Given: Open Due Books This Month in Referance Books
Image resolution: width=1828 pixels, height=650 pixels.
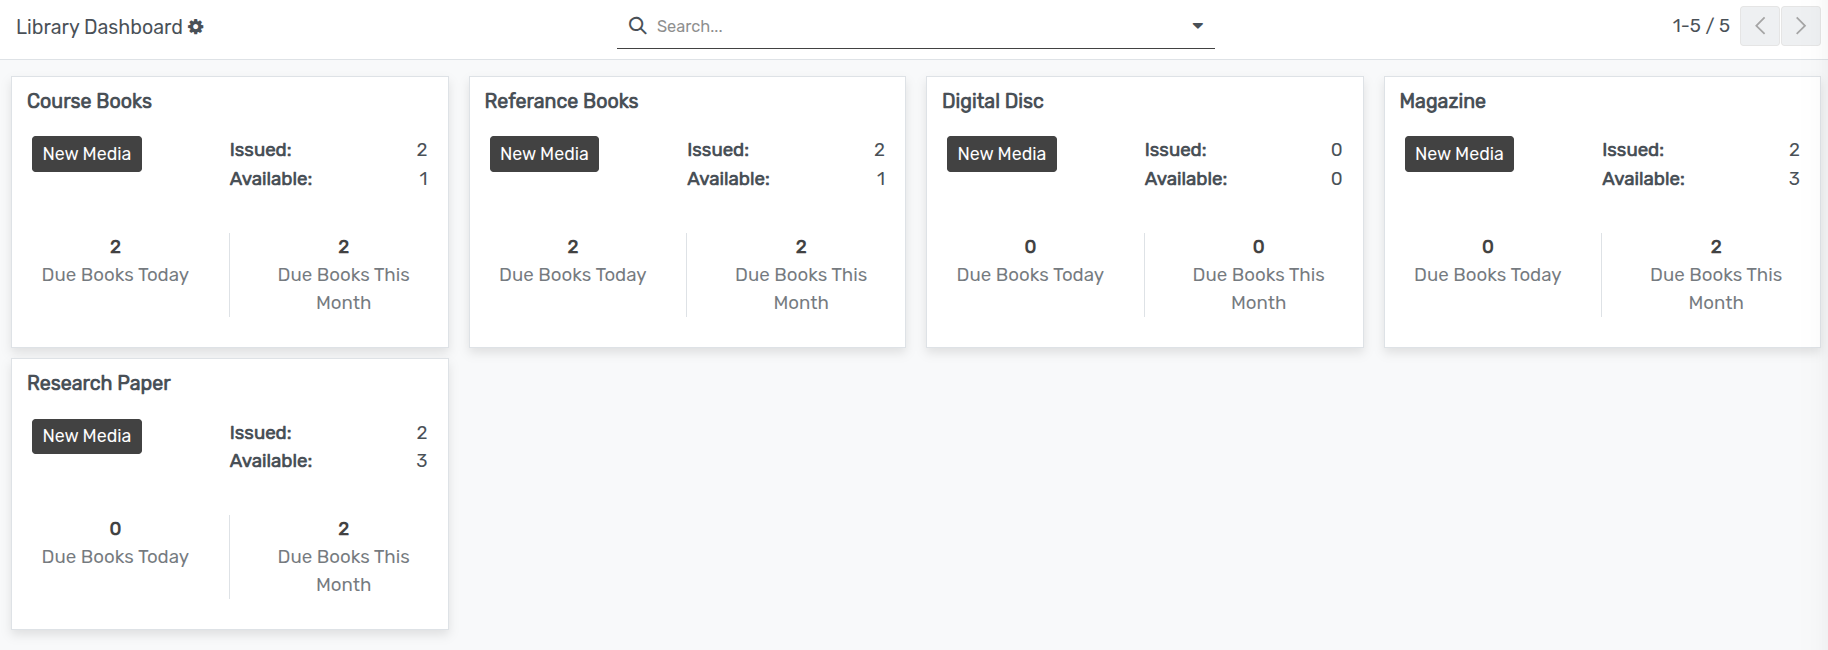Looking at the screenshot, I should click(x=801, y=275).
